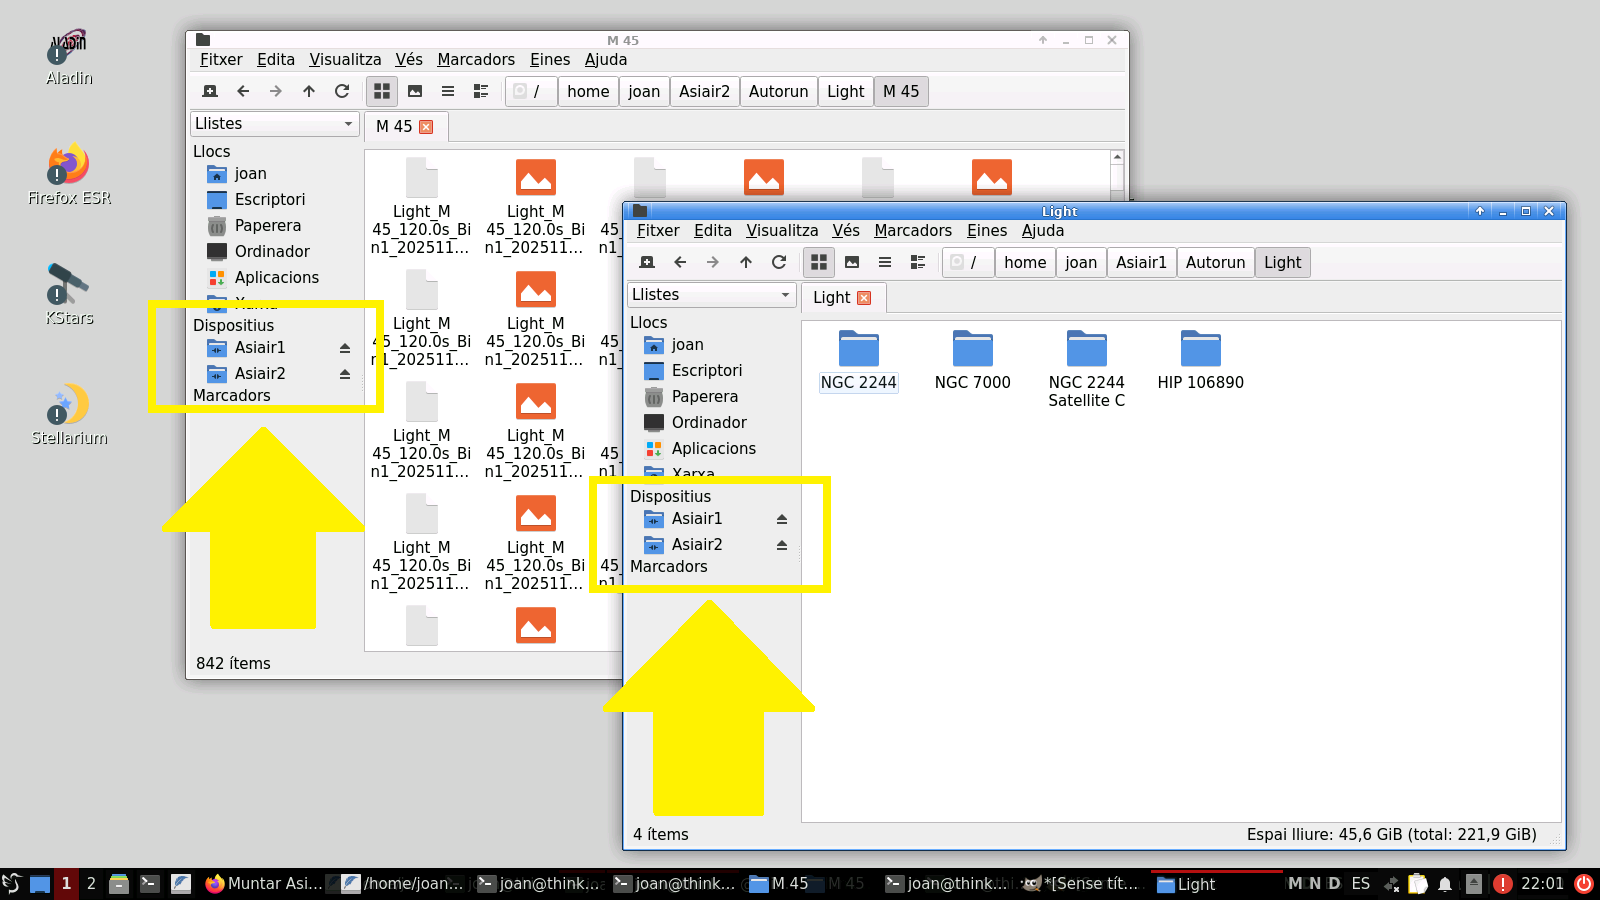This screenshot has width=1600, height=900.
Task: Click the new tab icon in Light window
Action: tap(647, 262)
